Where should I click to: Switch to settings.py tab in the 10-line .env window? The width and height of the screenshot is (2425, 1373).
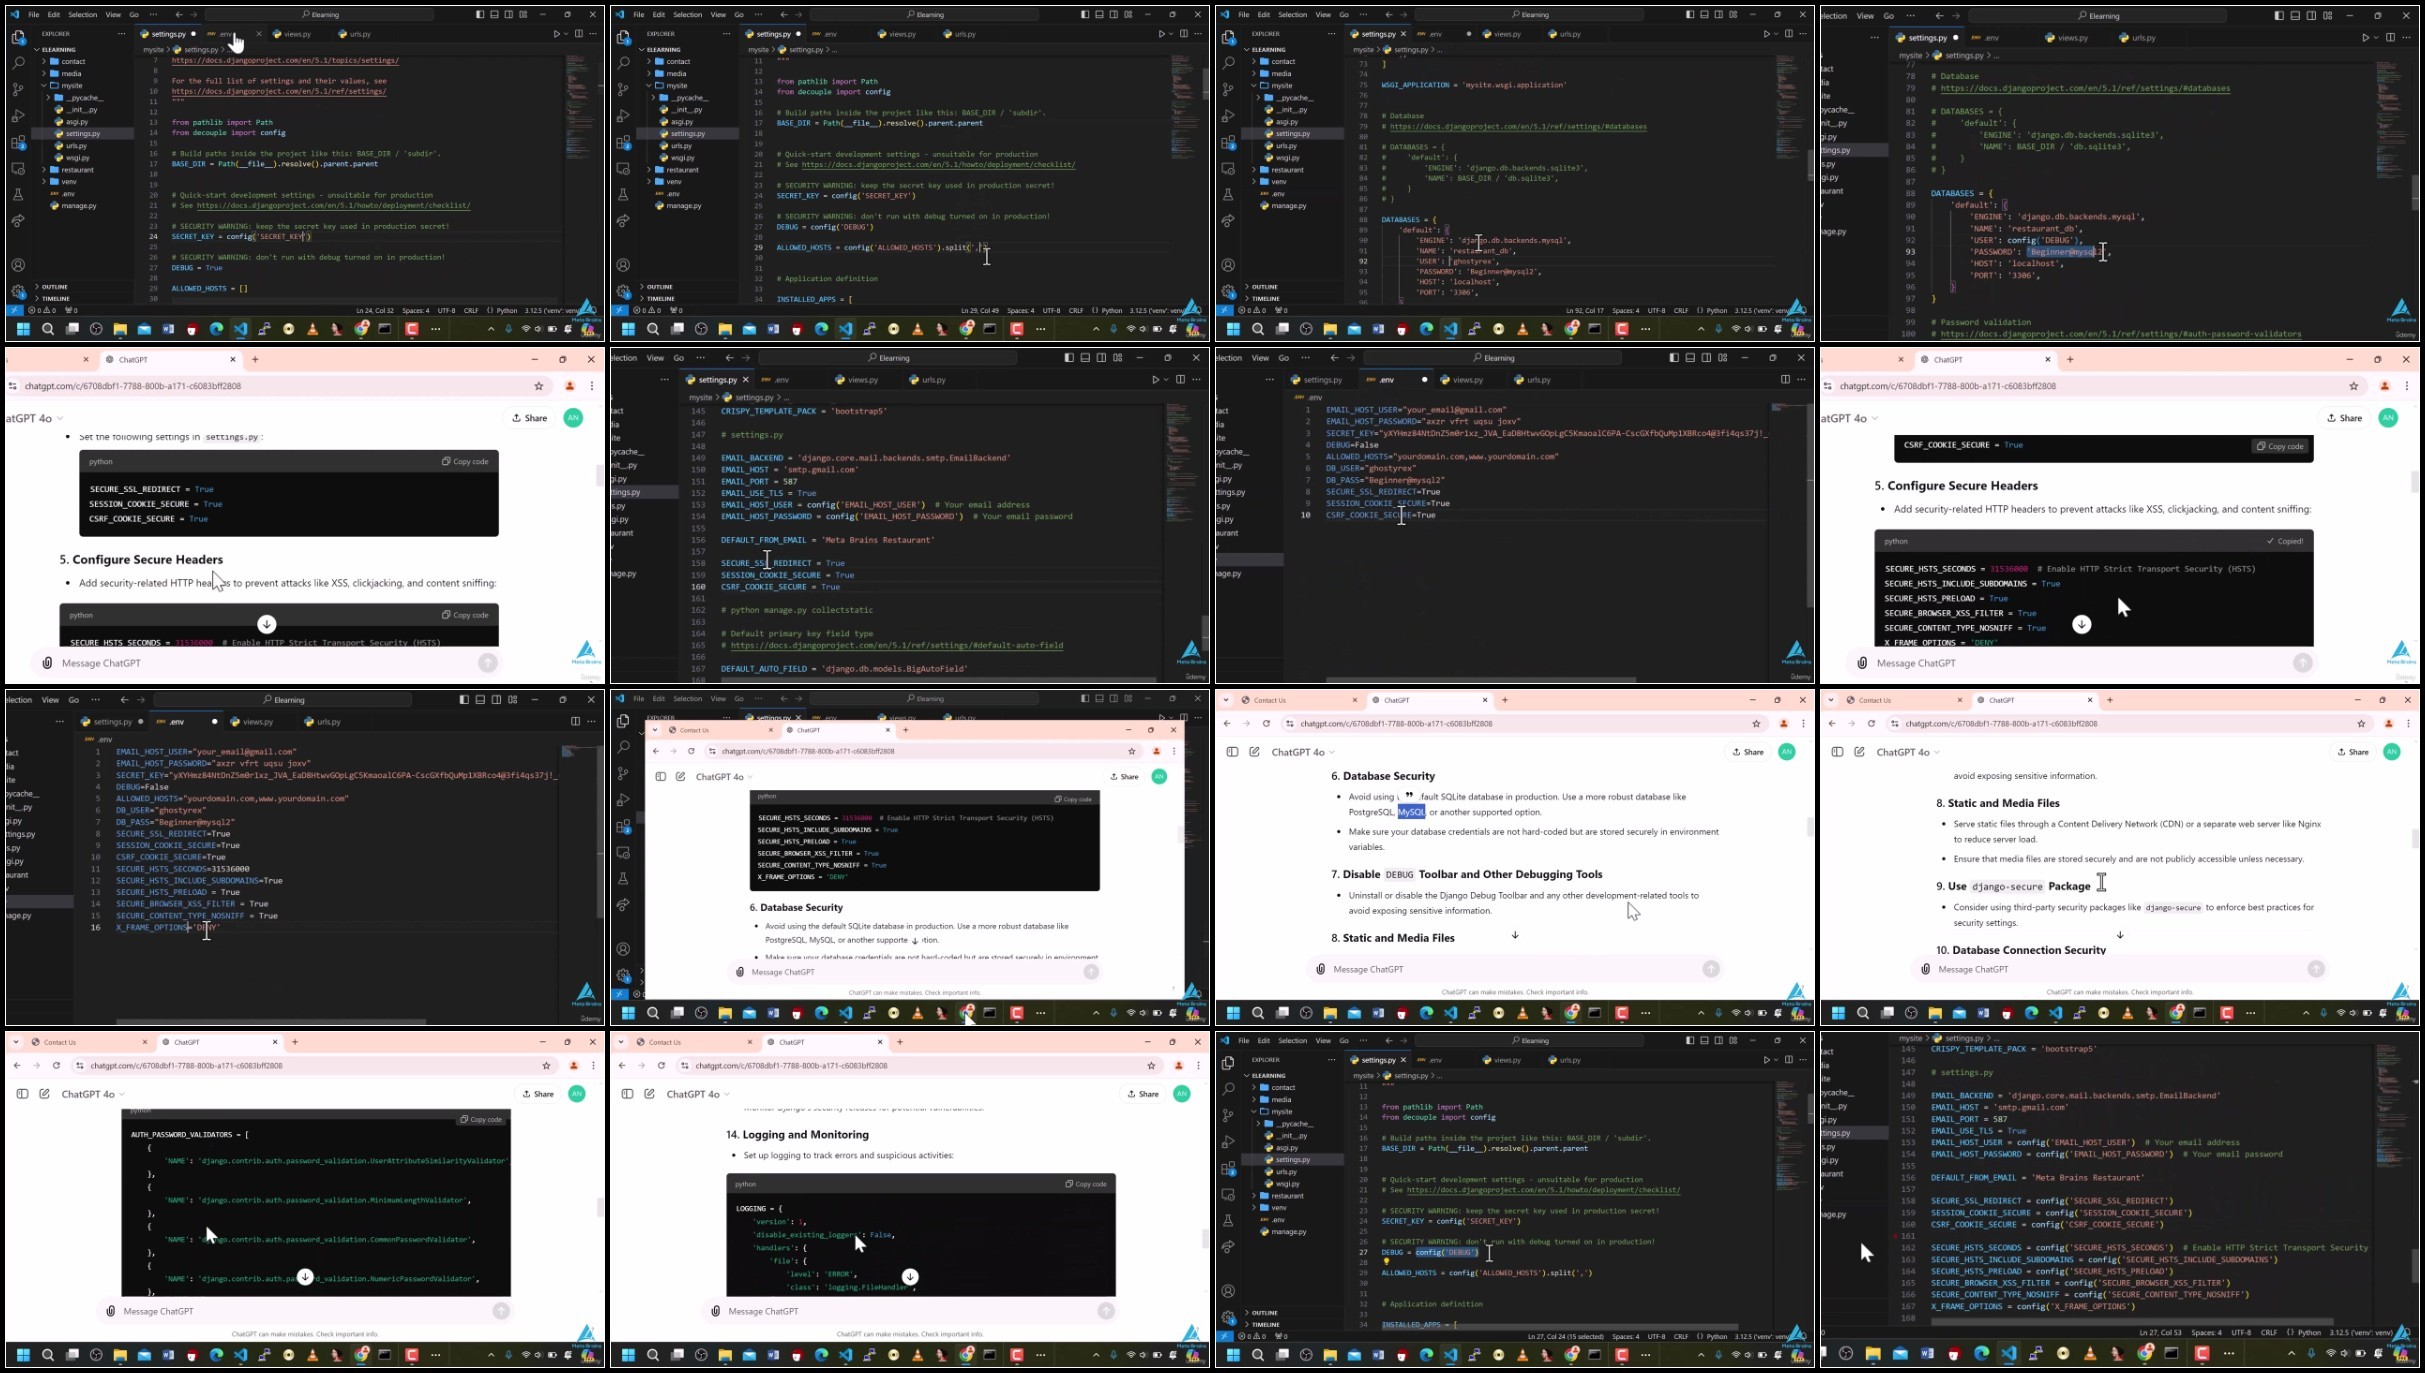point(1322,380)
